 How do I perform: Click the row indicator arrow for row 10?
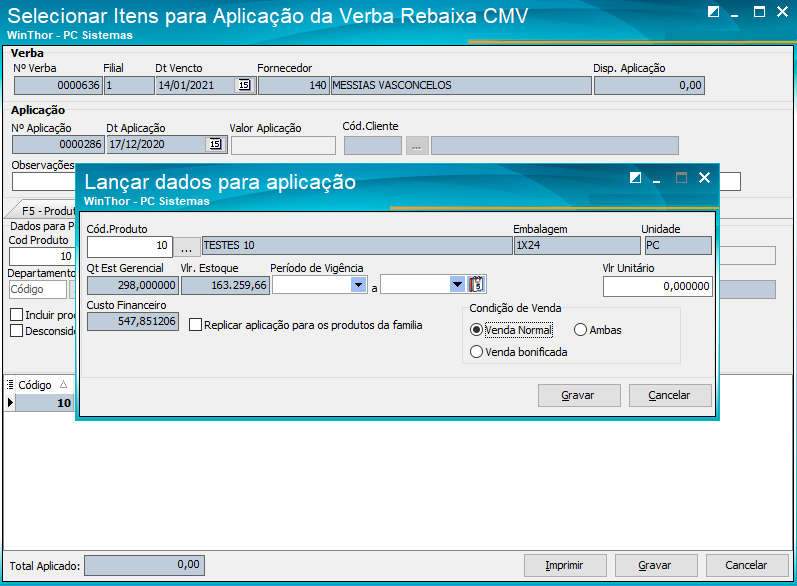click(x=10, y=403)
